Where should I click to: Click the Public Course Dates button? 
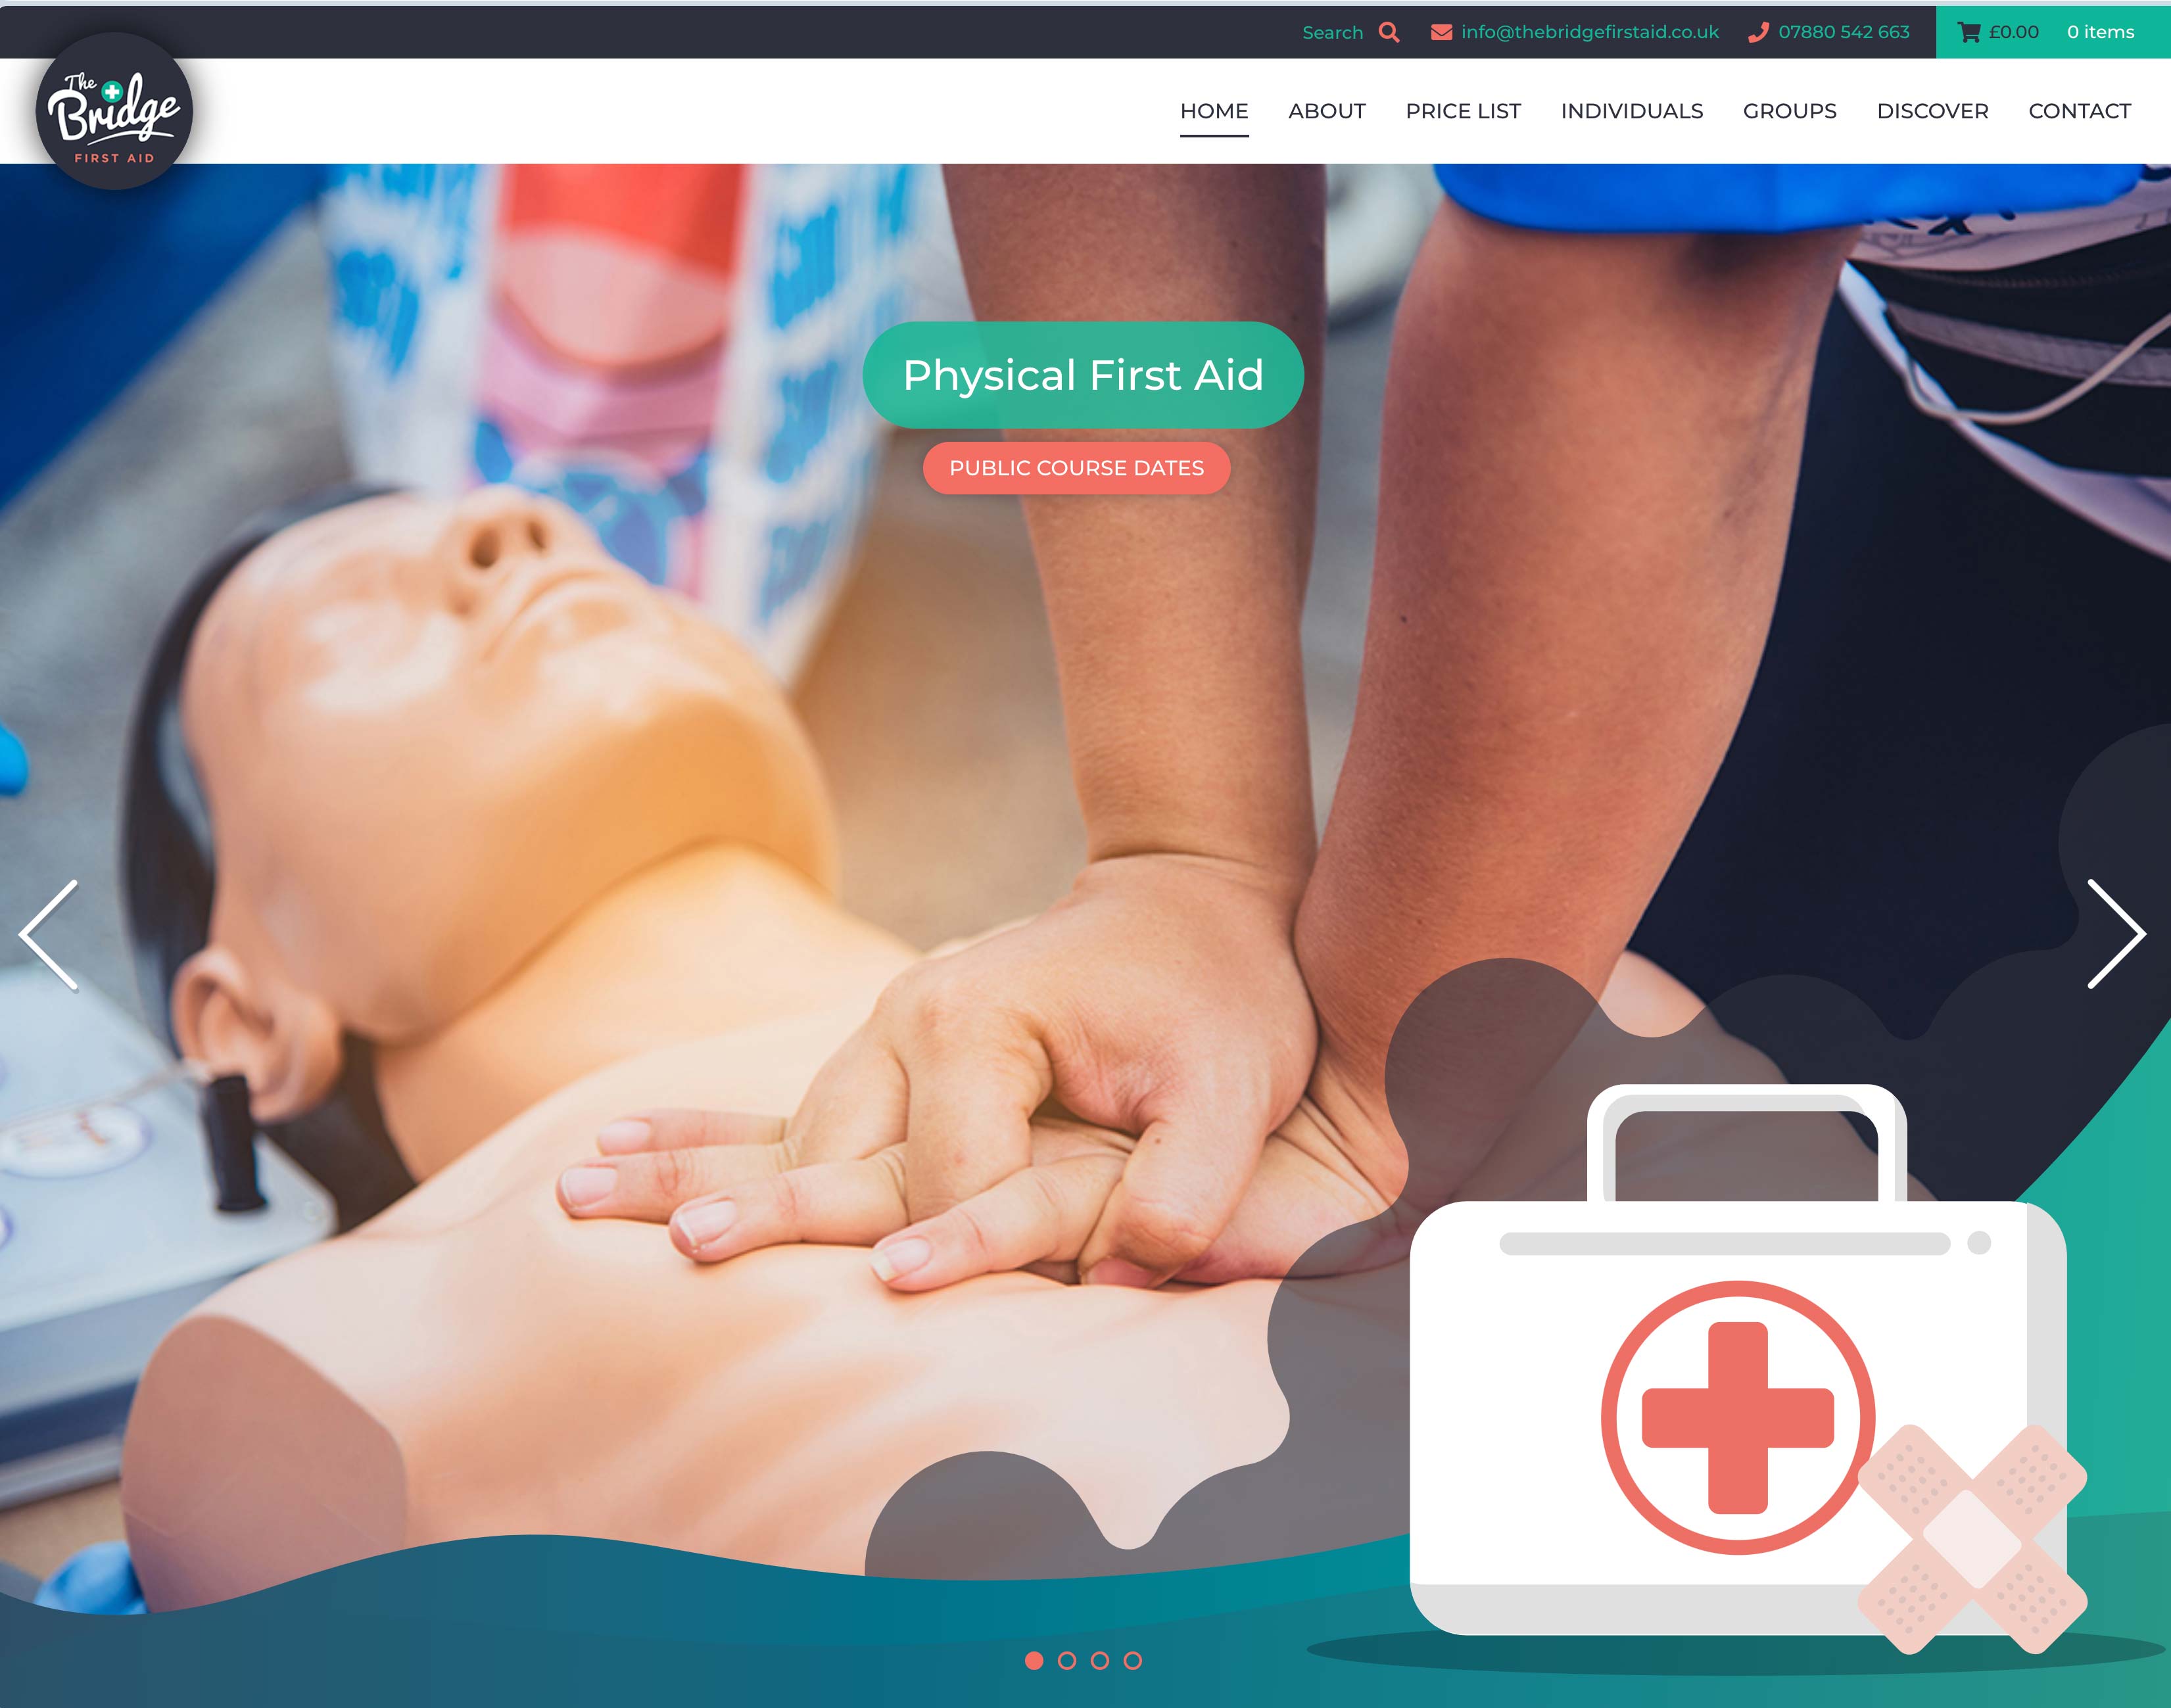pos(1076,468)
